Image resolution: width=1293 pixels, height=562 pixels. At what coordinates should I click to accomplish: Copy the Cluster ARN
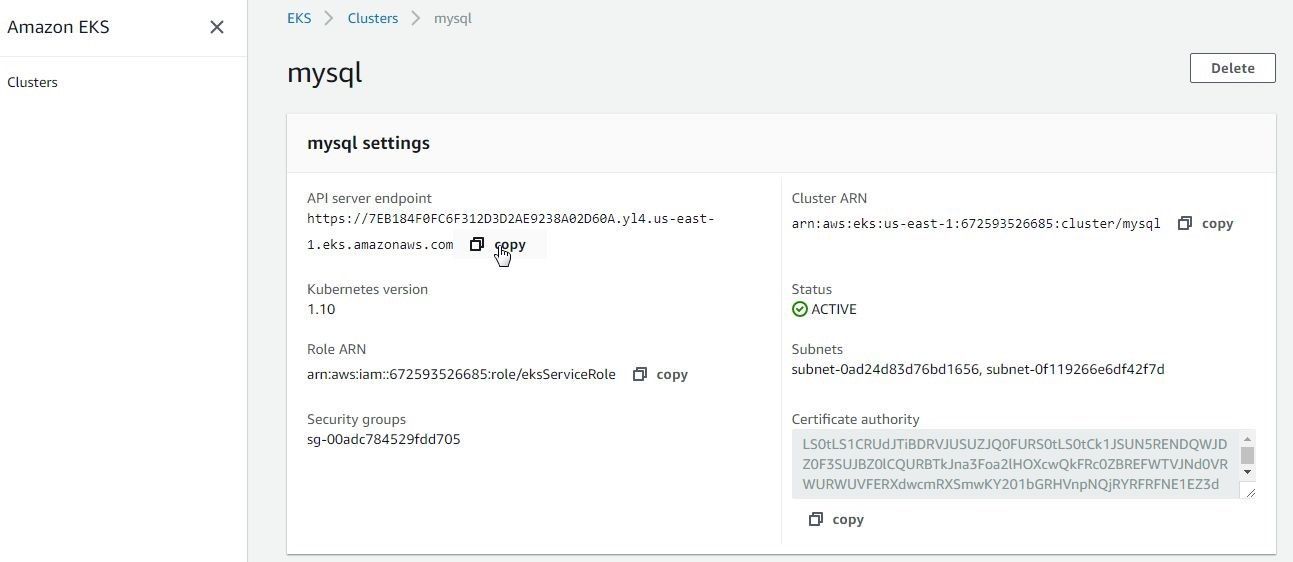1205,223
